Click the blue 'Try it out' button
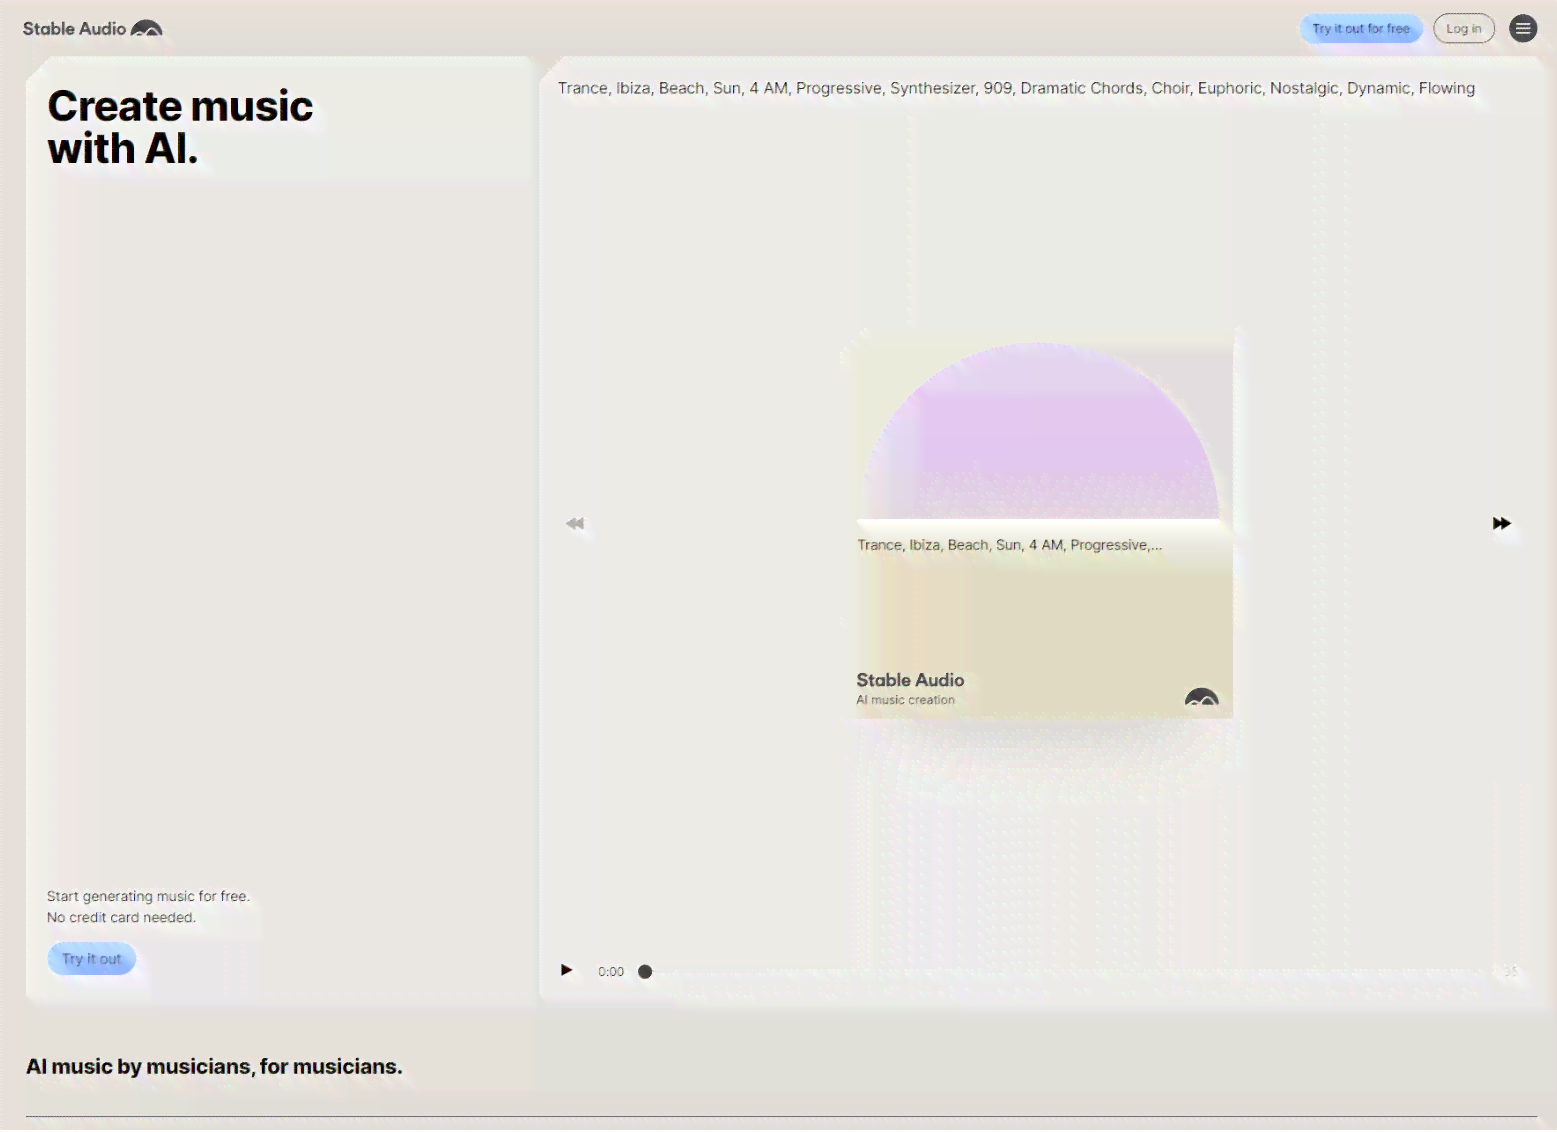Image resolution: width=1557 pixels, height=1132 pixels. click(x=91, y=958)
